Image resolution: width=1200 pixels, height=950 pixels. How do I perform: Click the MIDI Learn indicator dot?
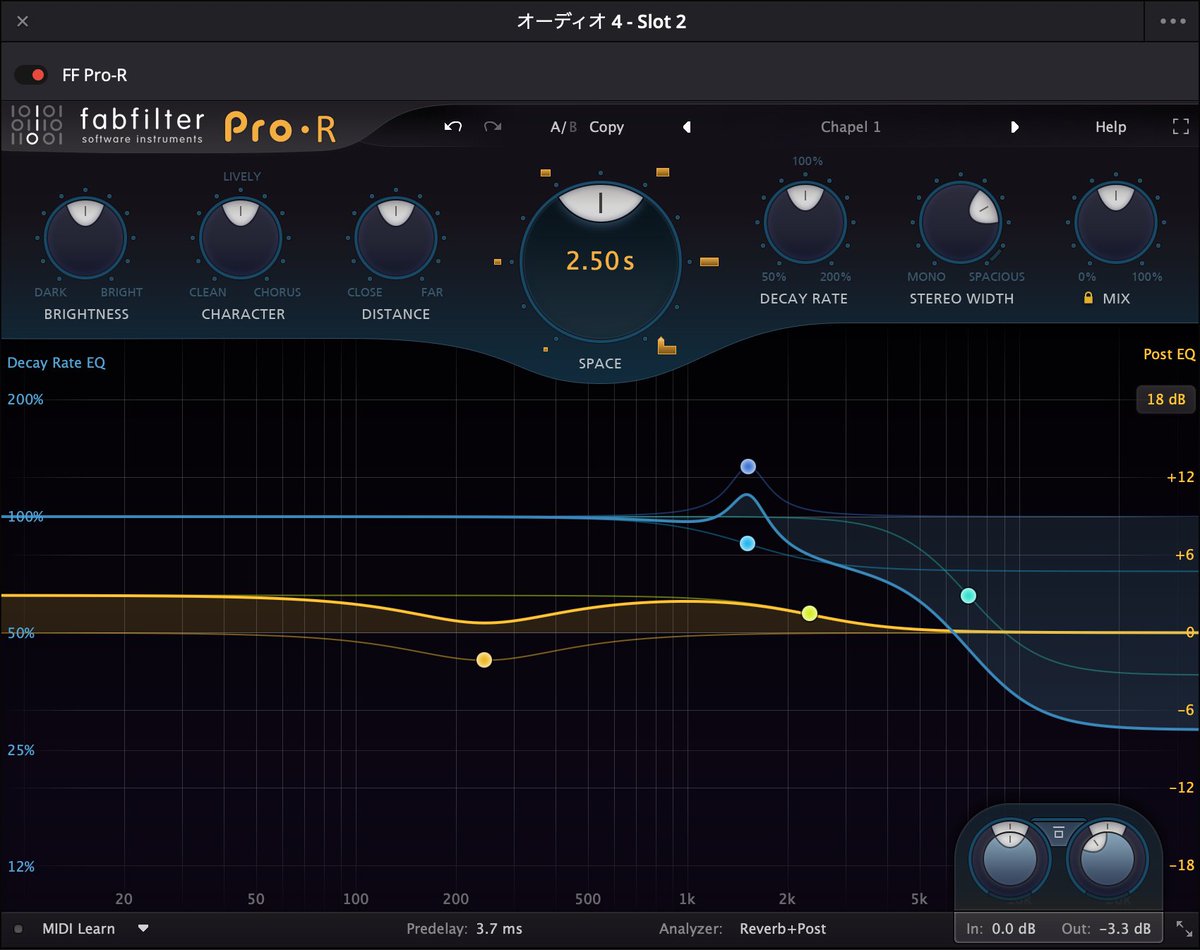[18, 929]
